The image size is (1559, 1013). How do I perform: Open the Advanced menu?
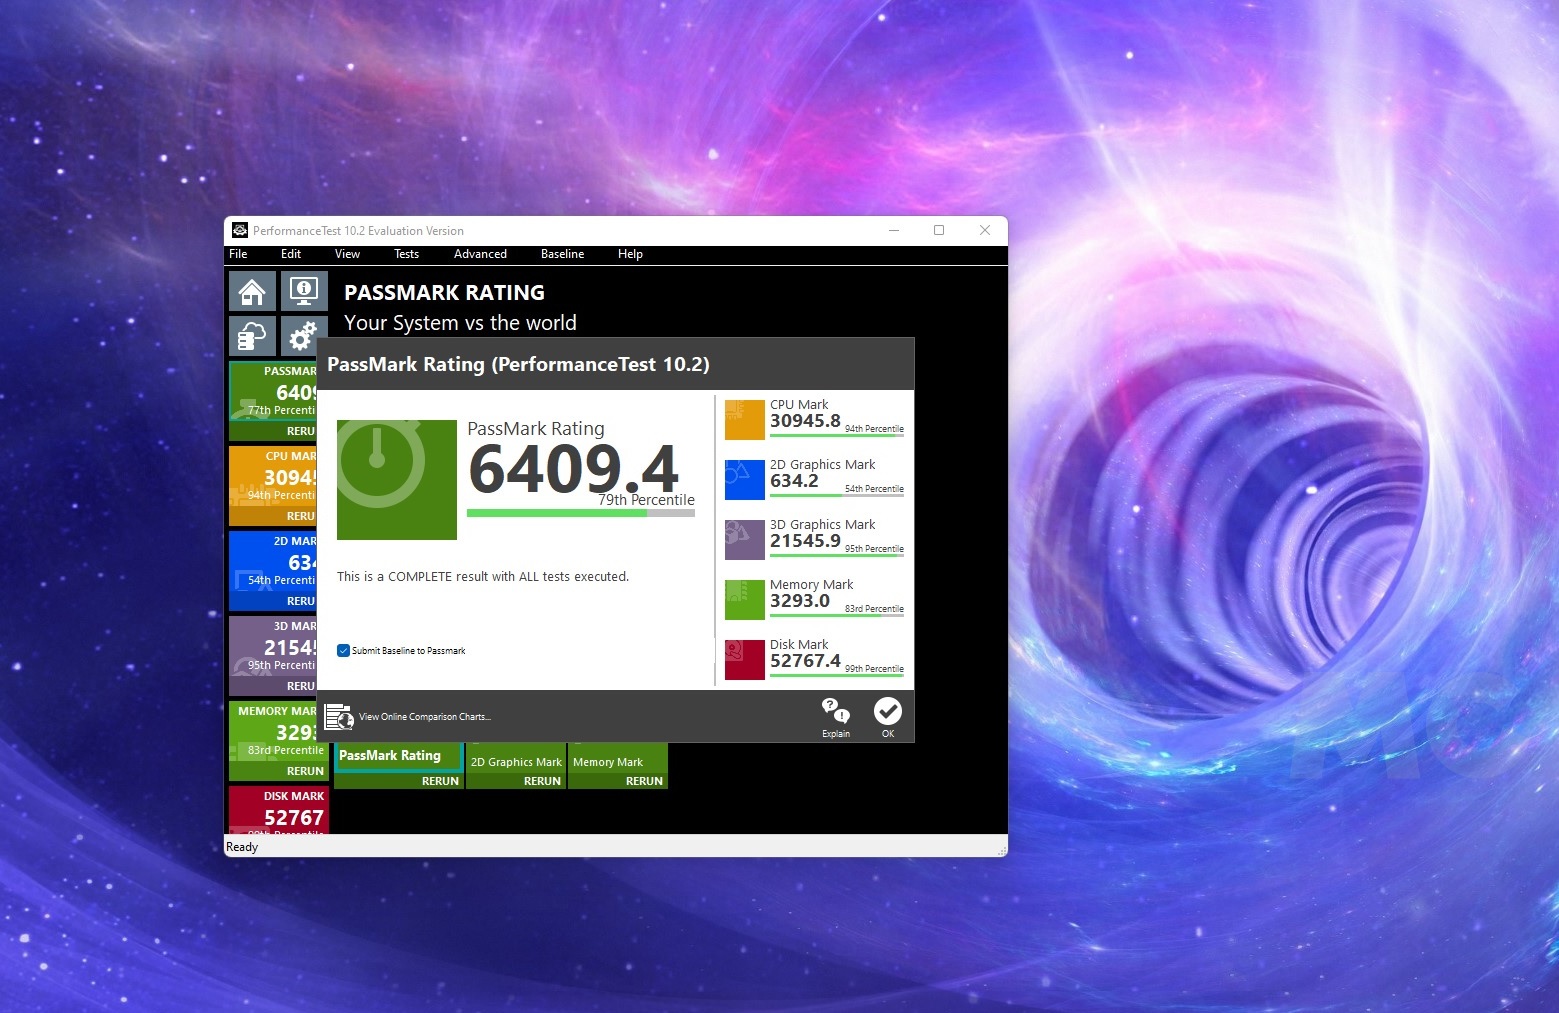(480, 254)
